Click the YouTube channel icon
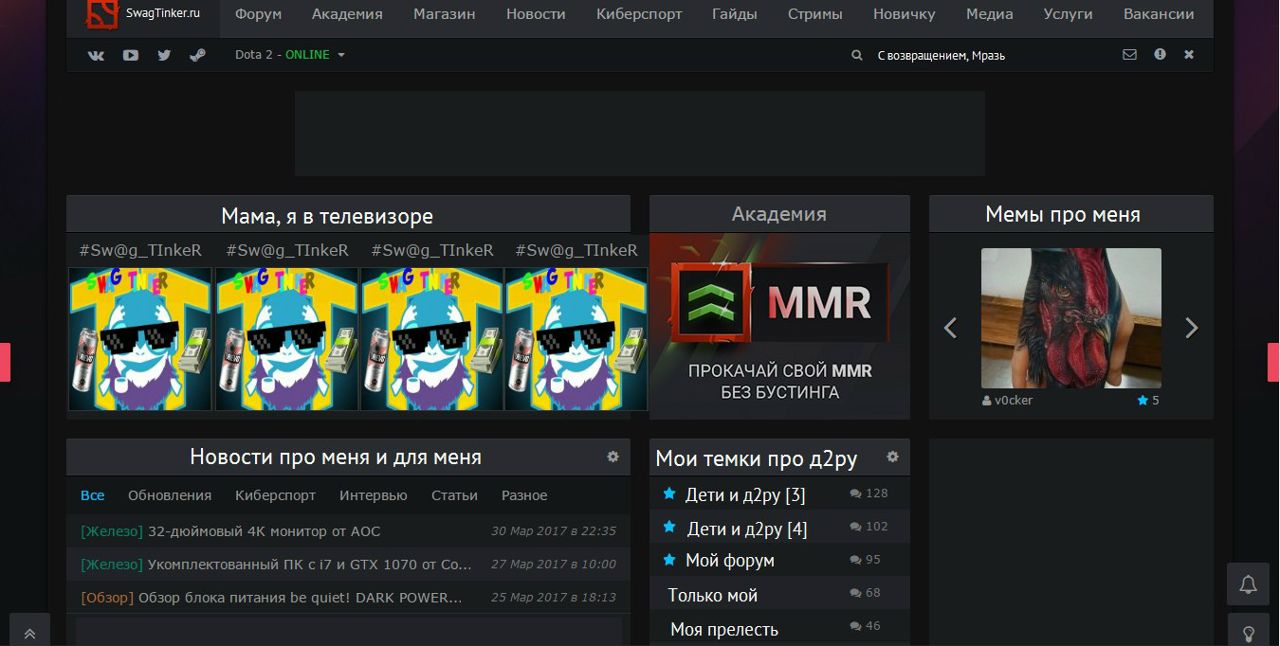The image size is (1280, 646). pyautogui.click(x=130, y=55)
